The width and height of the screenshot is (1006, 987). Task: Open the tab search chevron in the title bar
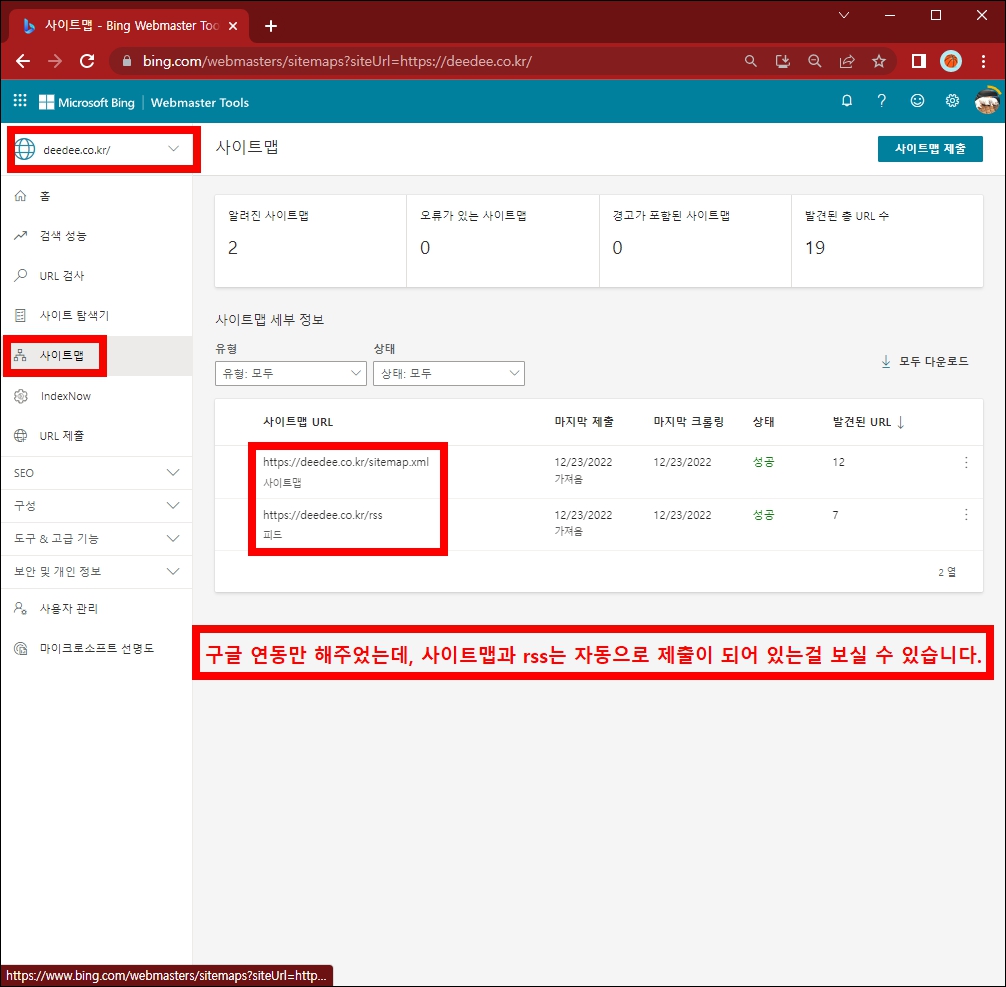click(844, 15)
